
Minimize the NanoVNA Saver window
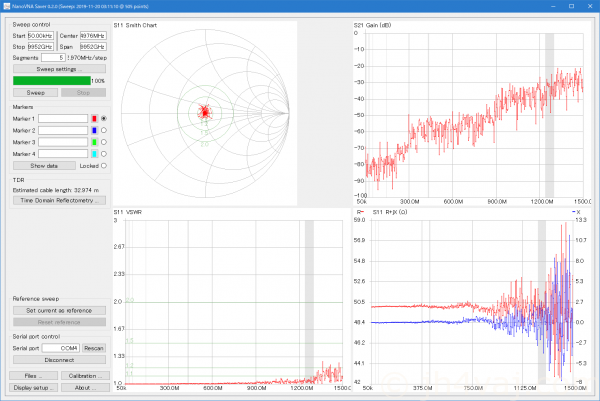(x=553, y=6)
